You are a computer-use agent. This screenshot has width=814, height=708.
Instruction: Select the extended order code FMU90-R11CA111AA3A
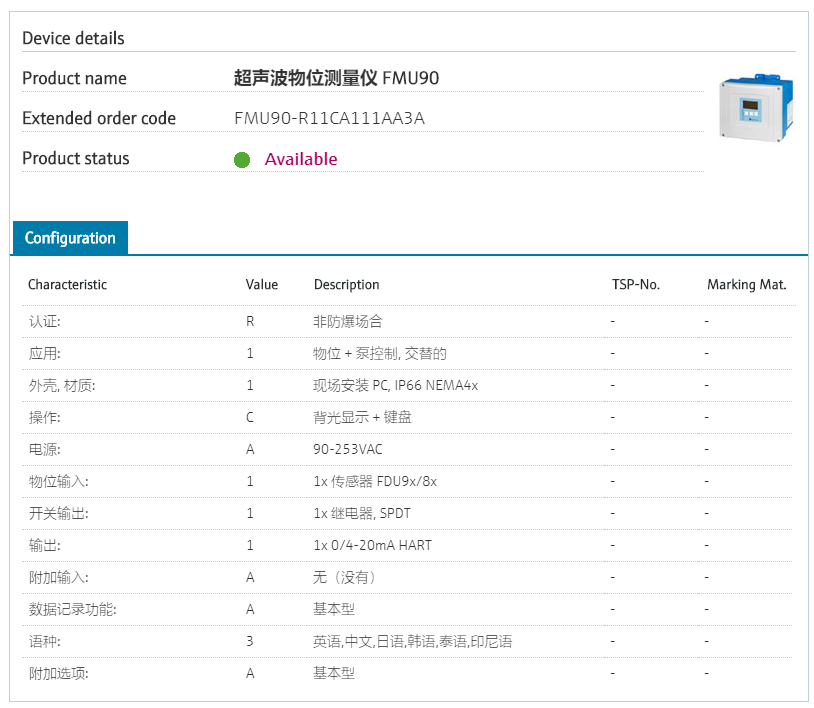click(x=329, y=118)
